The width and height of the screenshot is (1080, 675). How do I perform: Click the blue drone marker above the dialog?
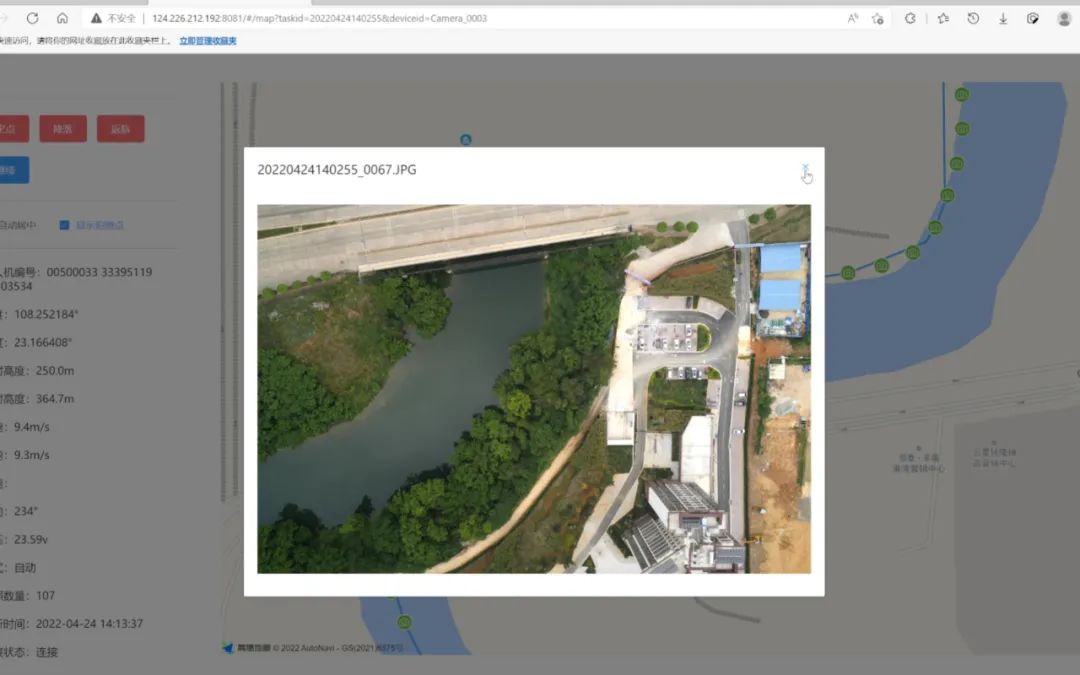pos(465,139)
